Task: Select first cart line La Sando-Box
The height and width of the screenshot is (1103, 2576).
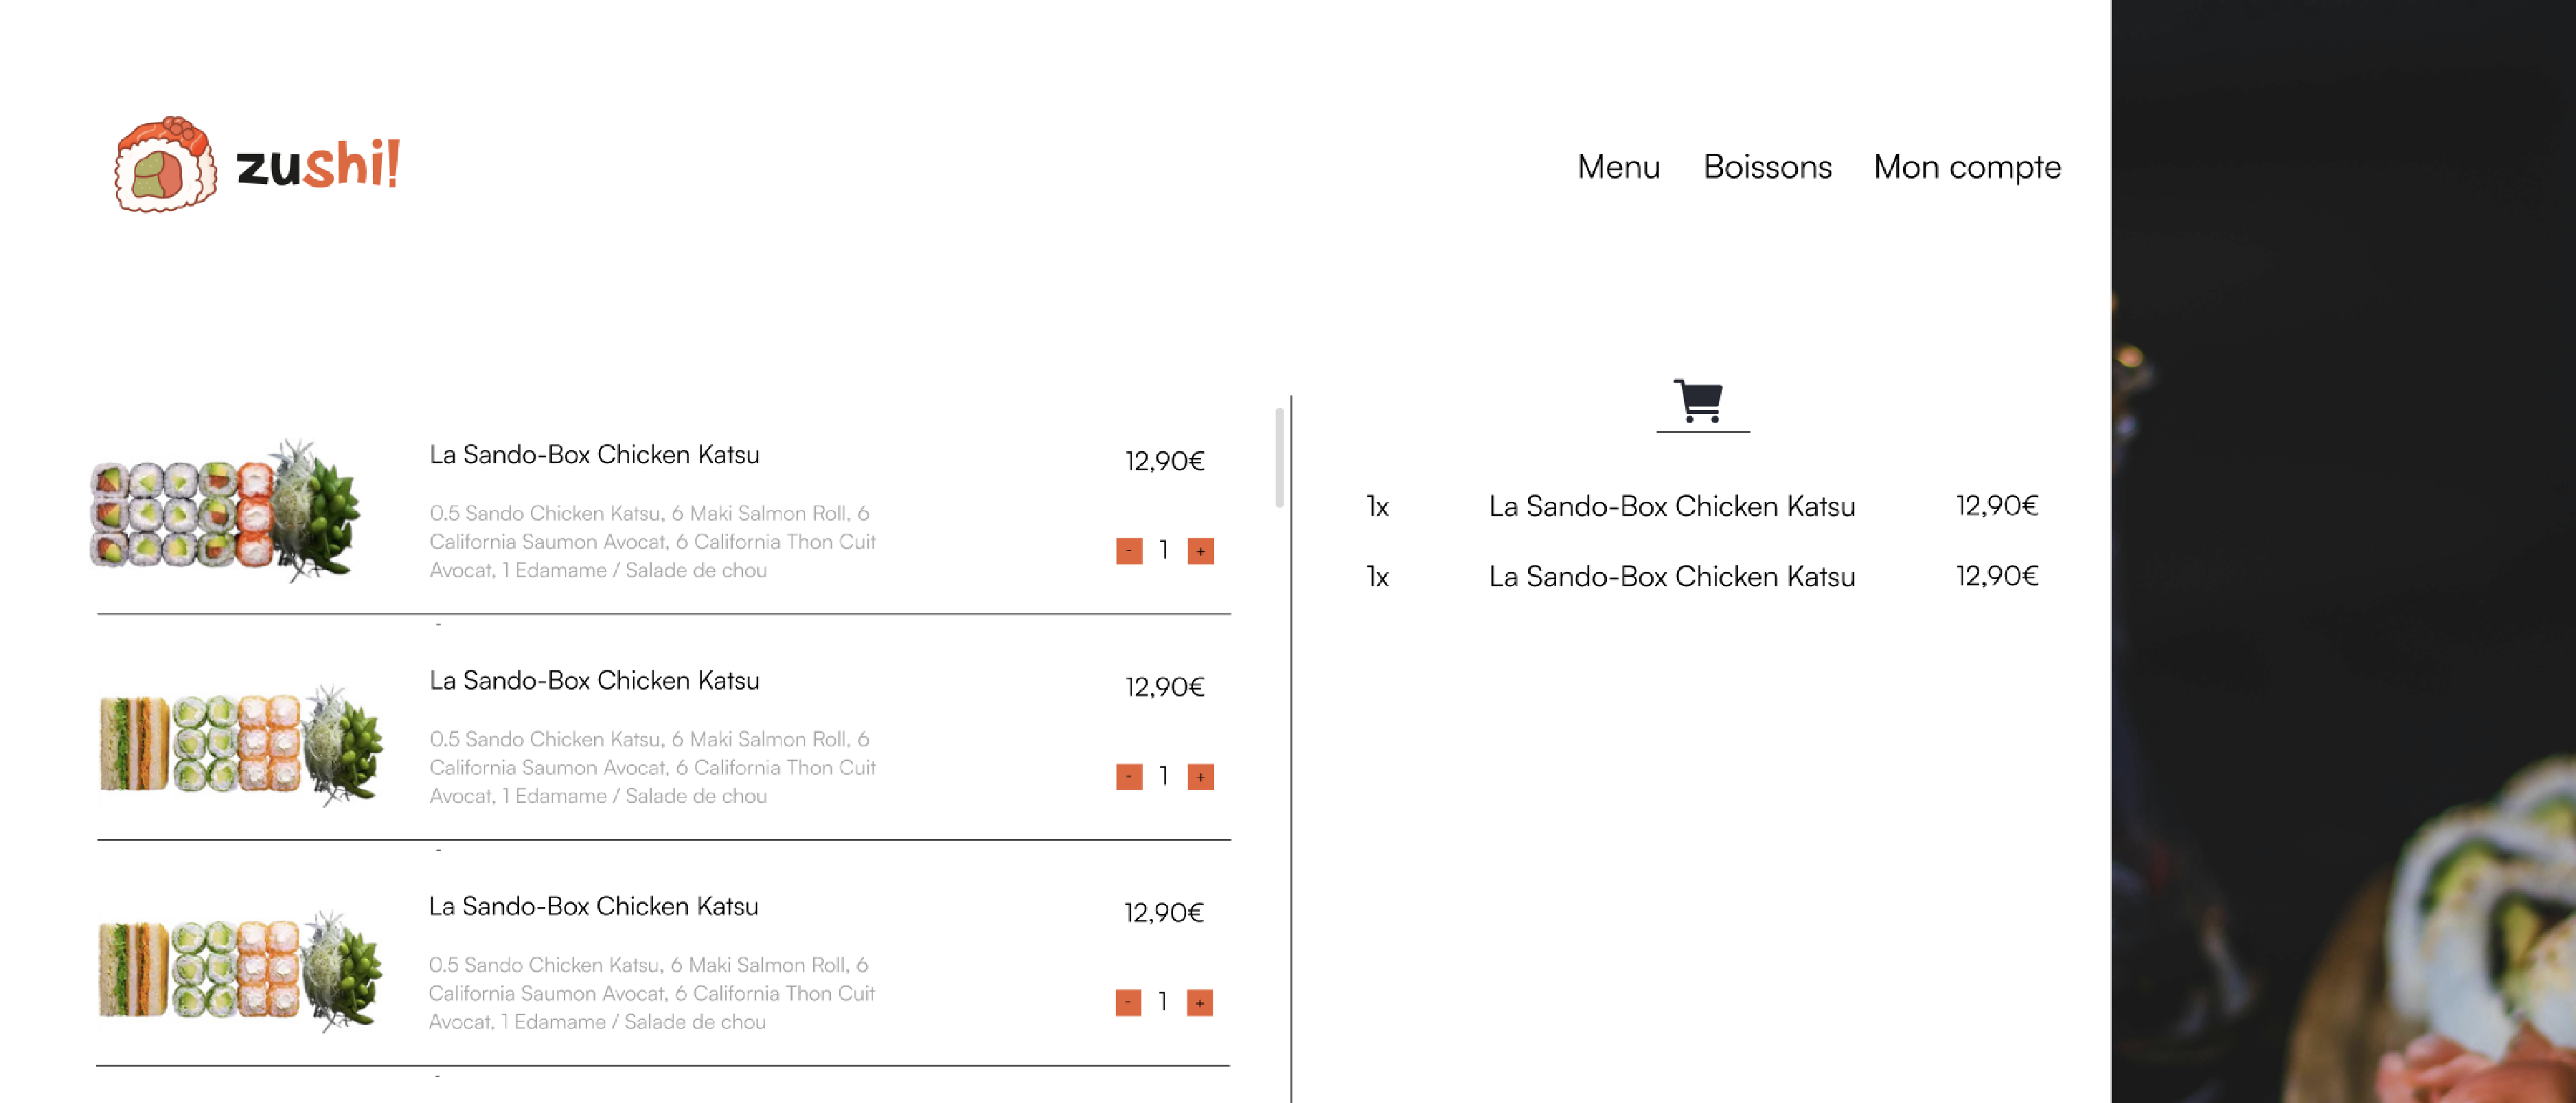Action: [x=1702, y=506]
